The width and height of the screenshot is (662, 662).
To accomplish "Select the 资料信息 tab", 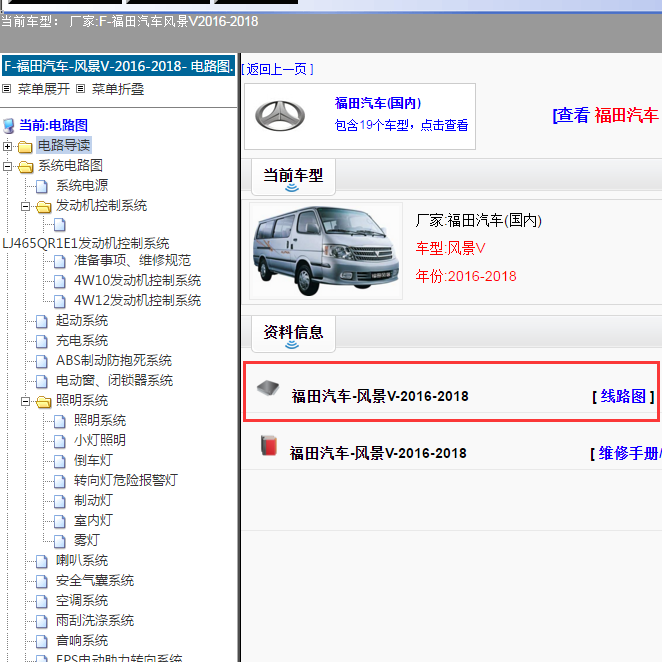I will 293,334.
